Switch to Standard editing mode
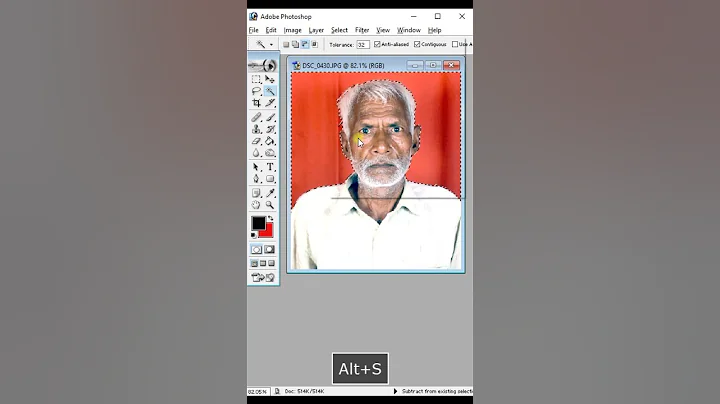 click(256, 249)
